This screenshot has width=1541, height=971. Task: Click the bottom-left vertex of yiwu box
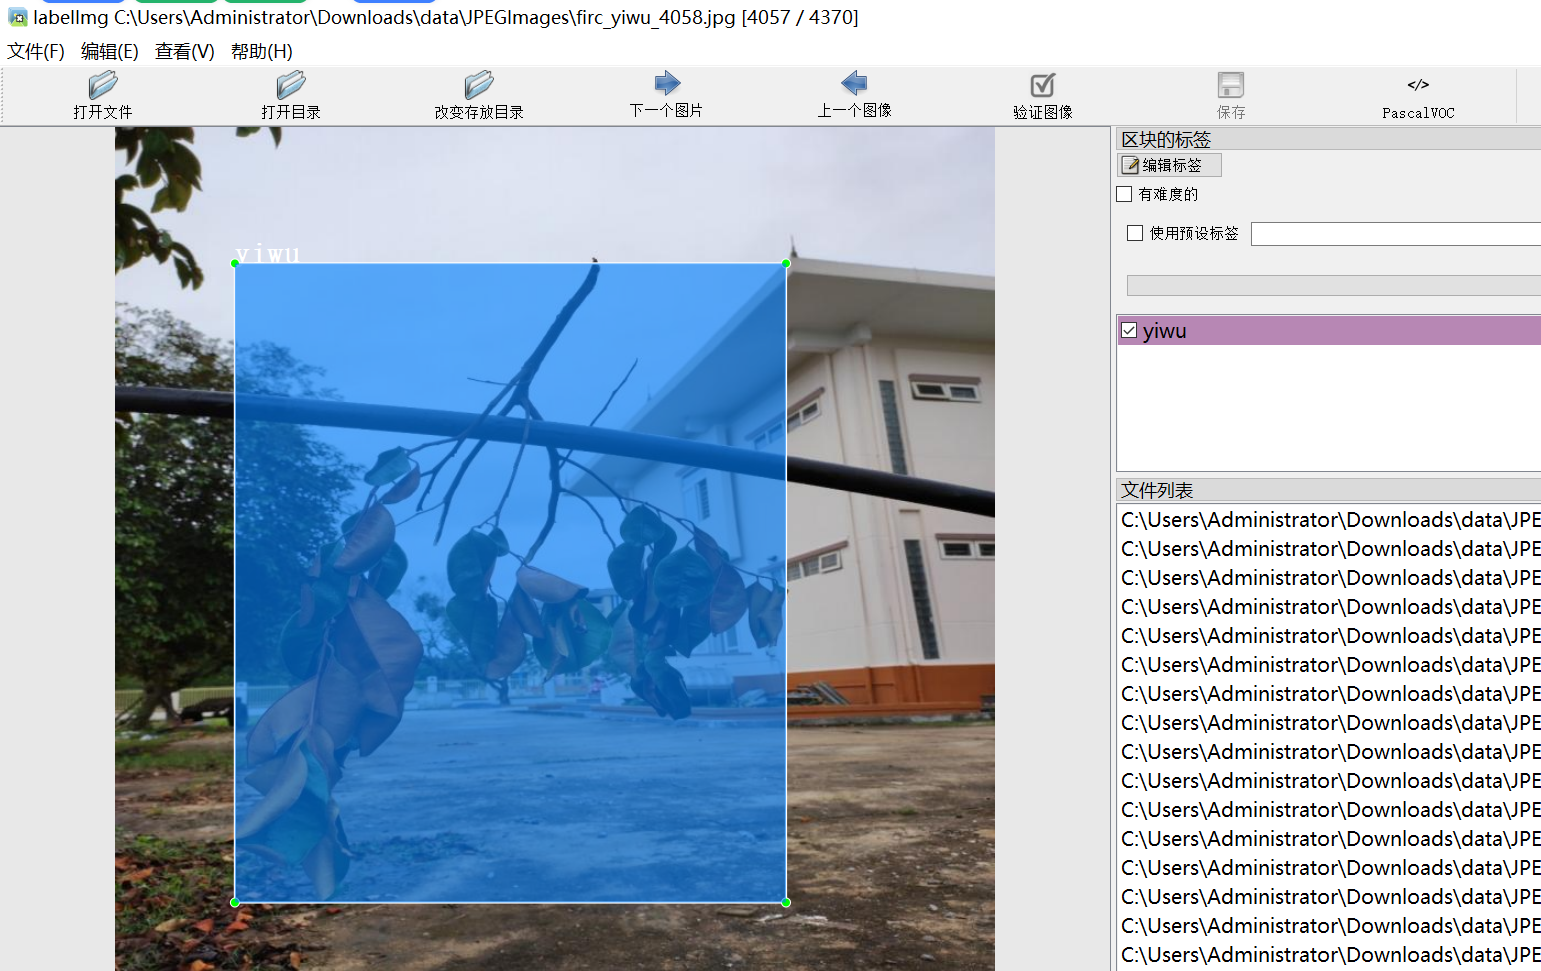click(235, 902)
